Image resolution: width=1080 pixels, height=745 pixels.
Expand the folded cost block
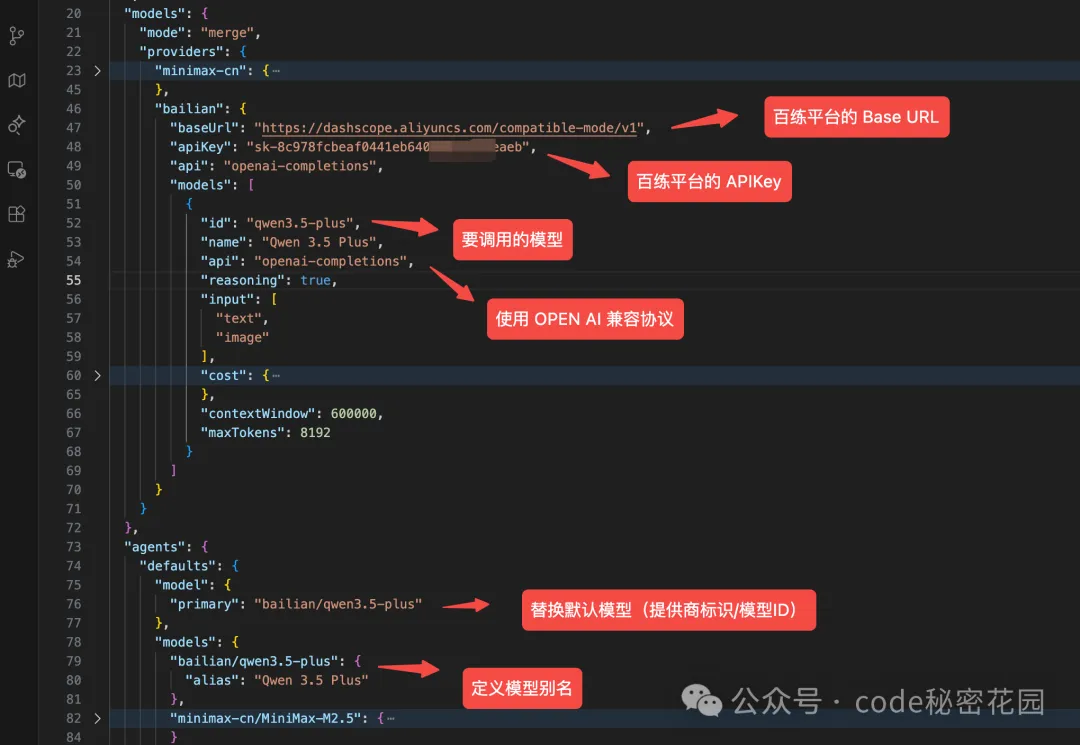point(97,376)
